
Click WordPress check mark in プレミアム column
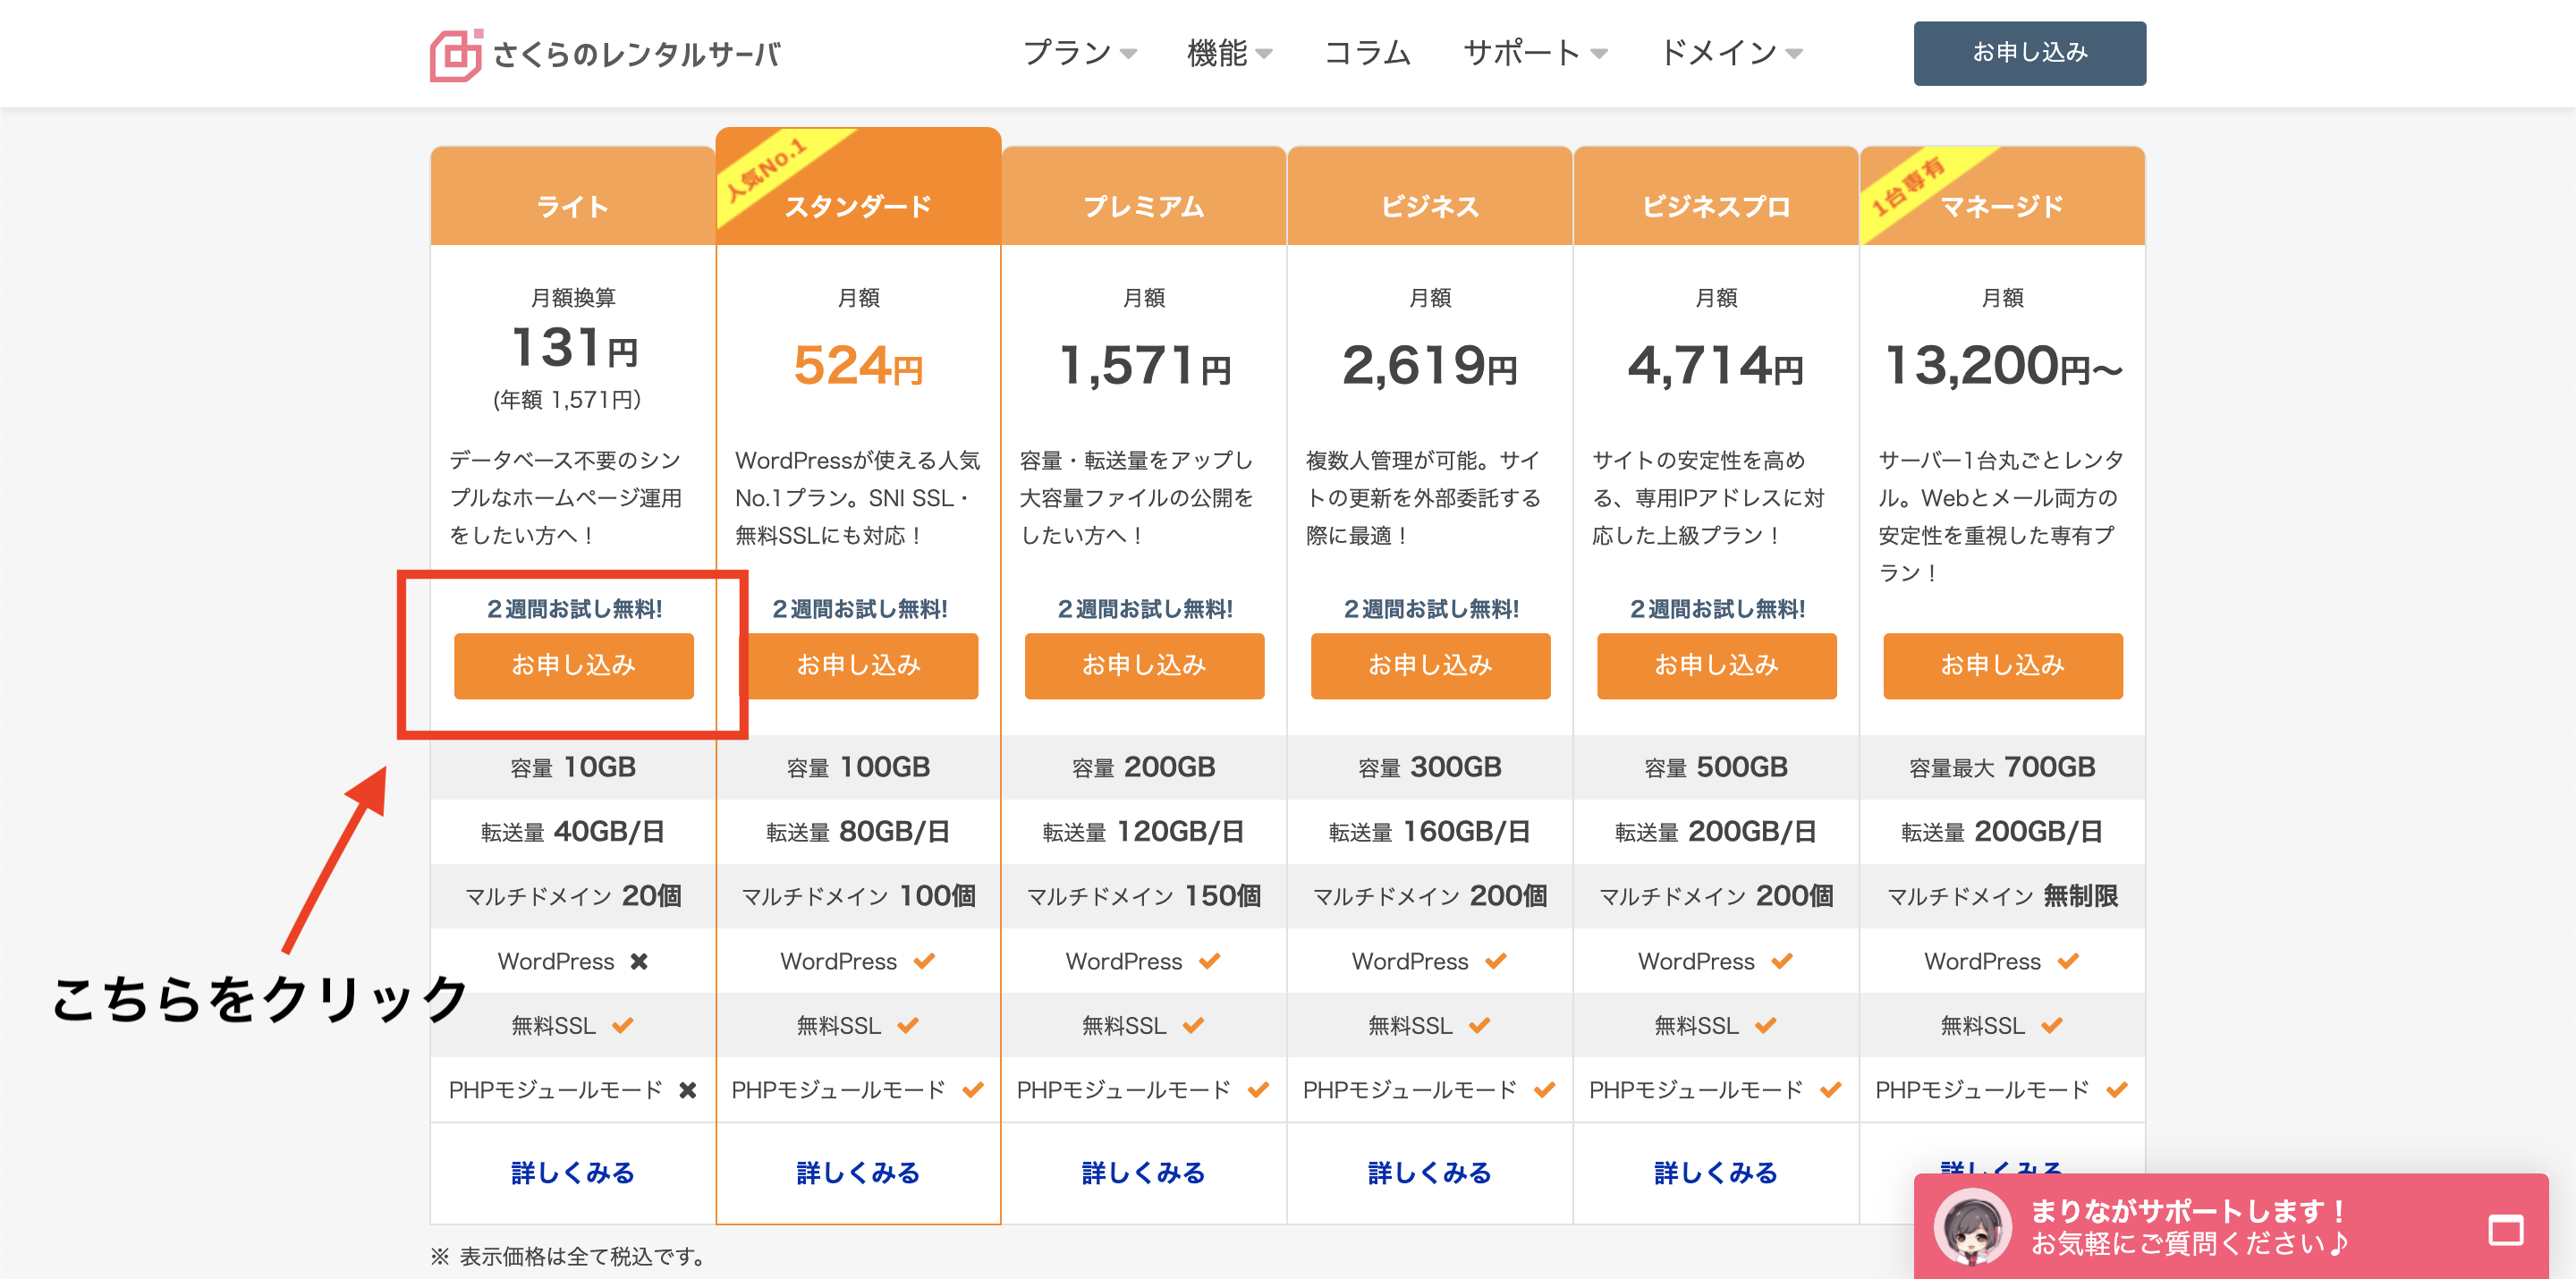[1210, 961]
